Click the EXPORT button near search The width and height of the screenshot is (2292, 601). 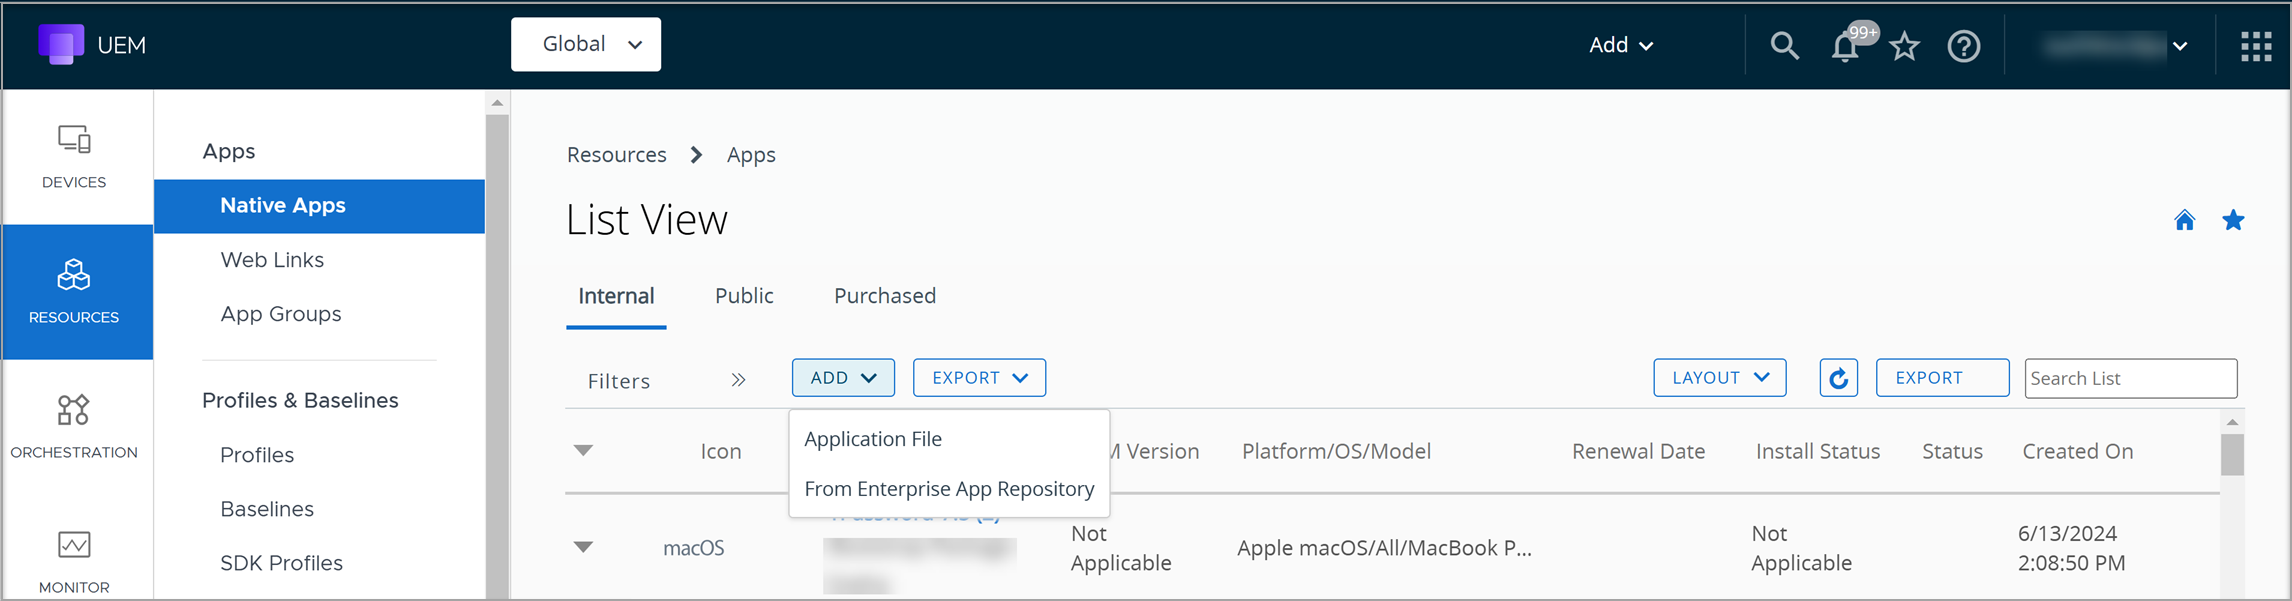tap(1942, 378)
